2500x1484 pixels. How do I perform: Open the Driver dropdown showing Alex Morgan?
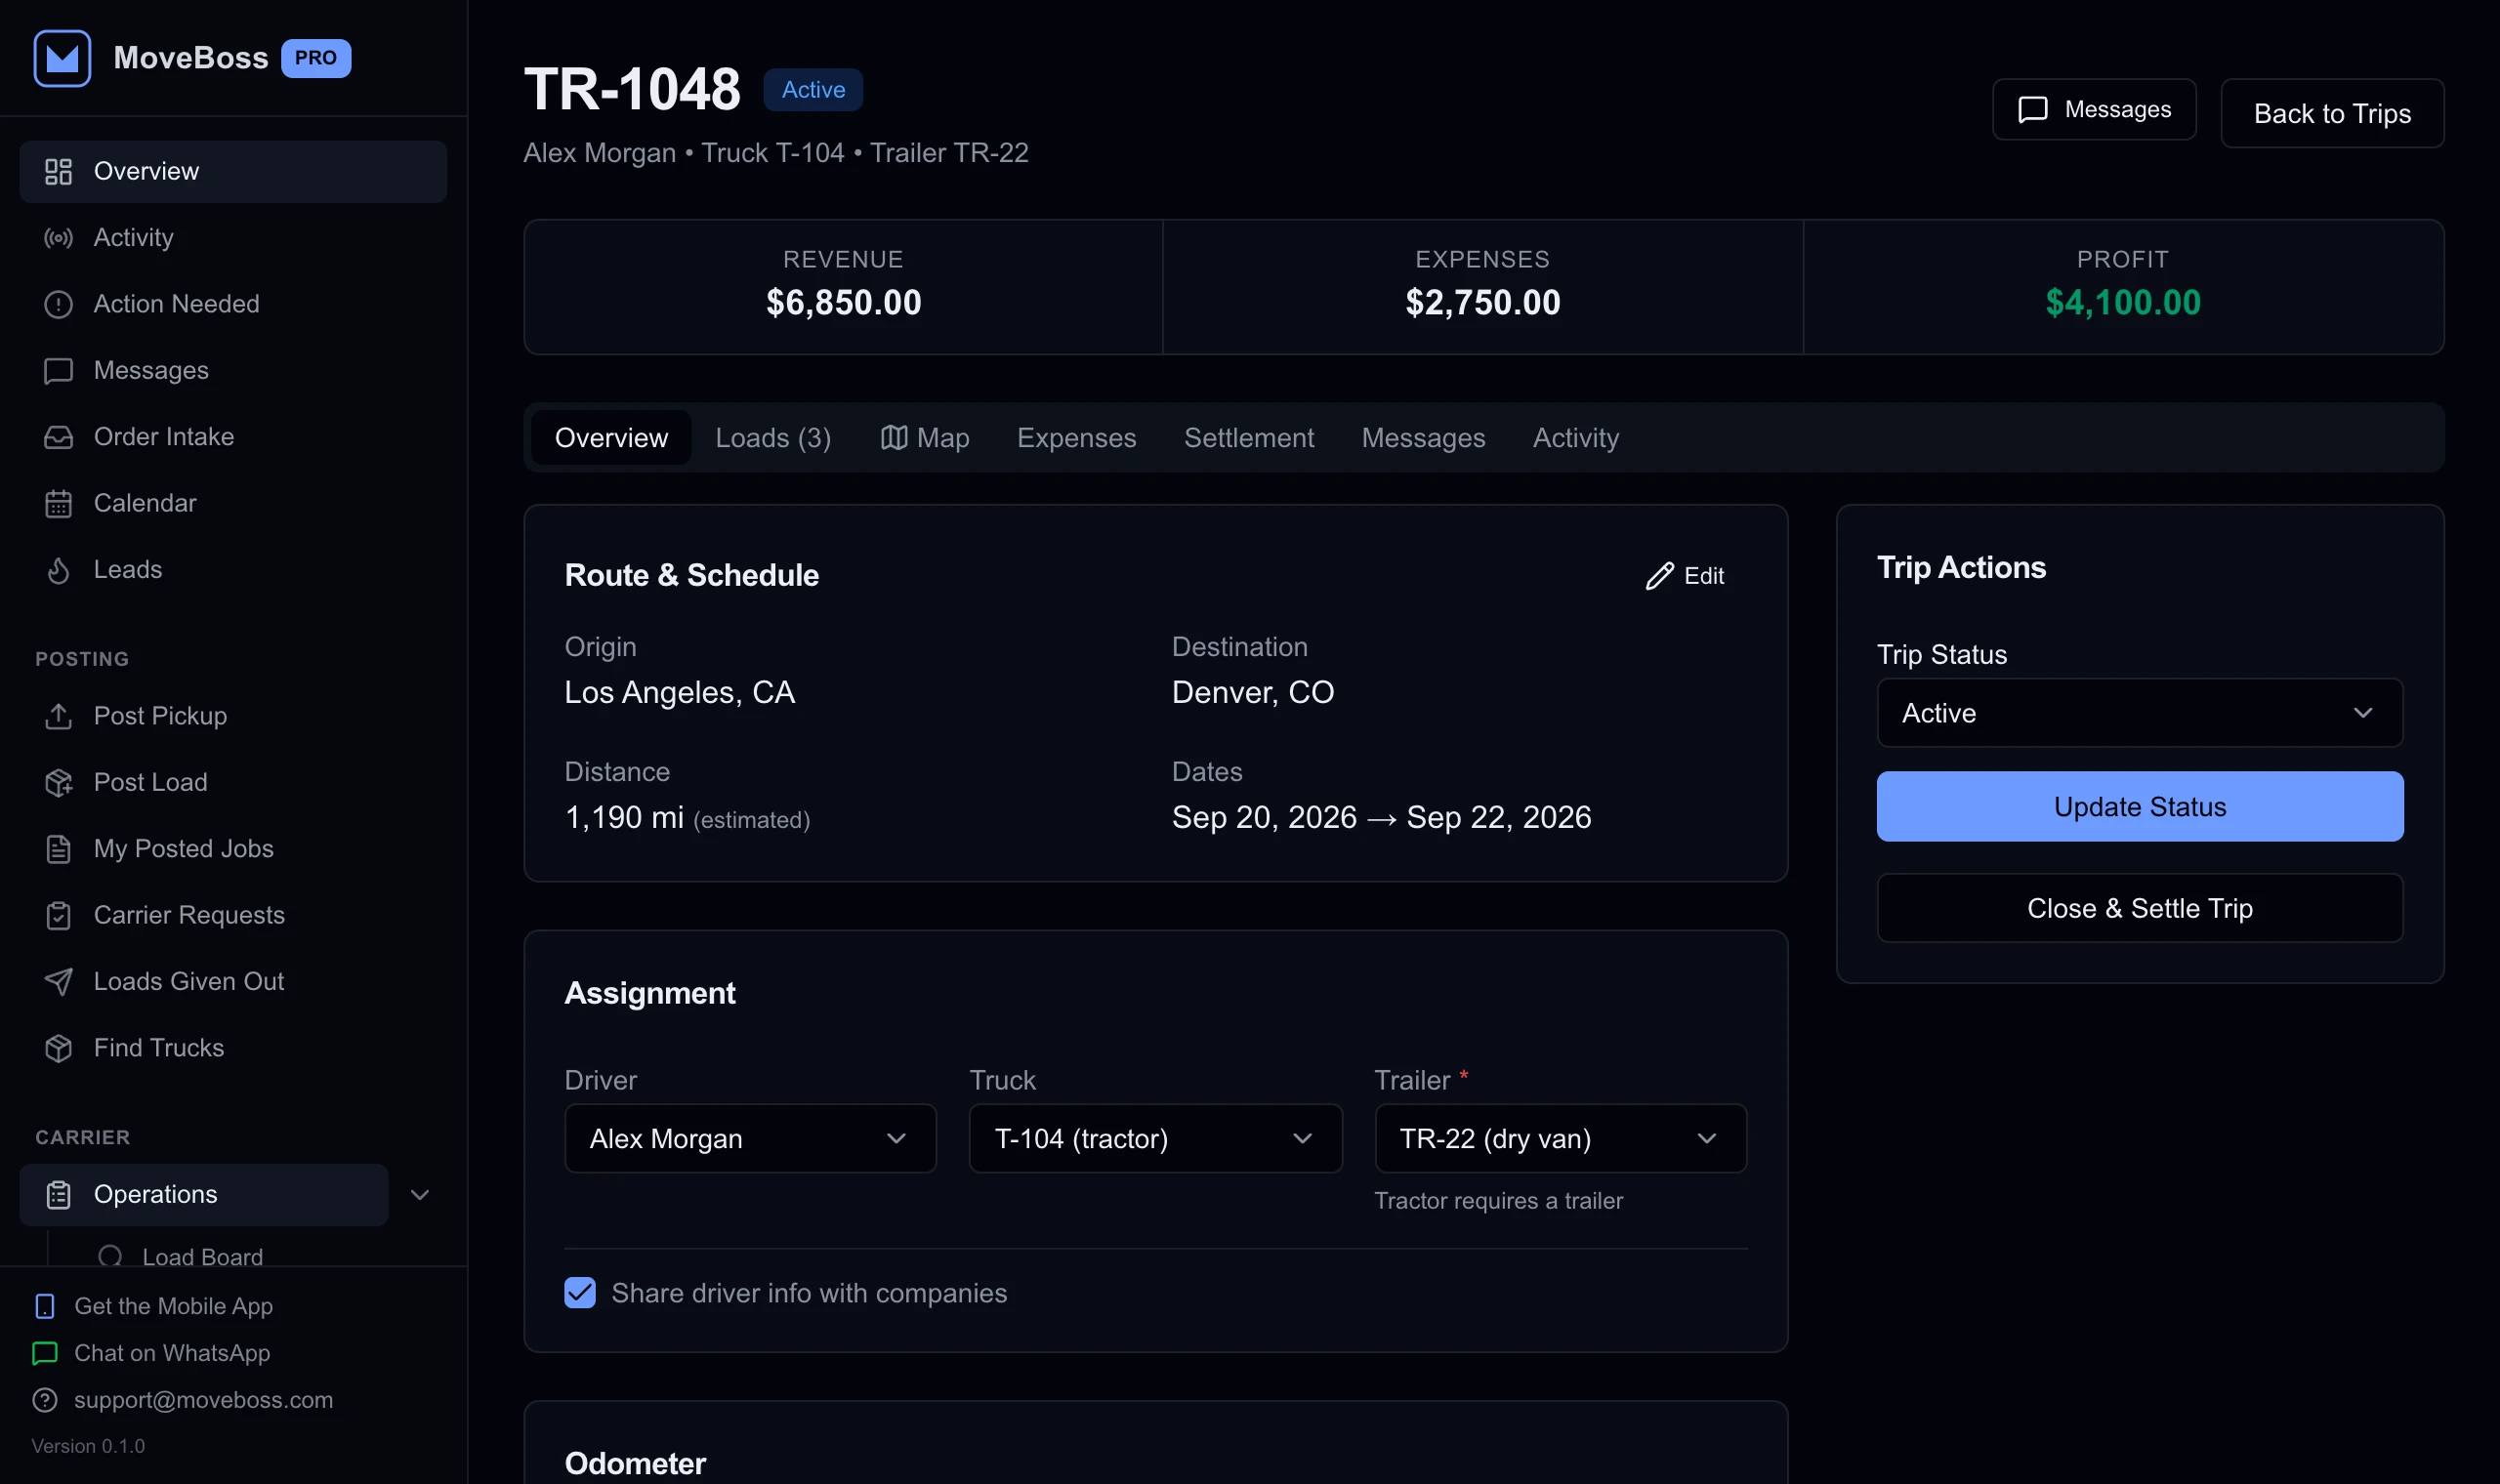click(750, 1139)
